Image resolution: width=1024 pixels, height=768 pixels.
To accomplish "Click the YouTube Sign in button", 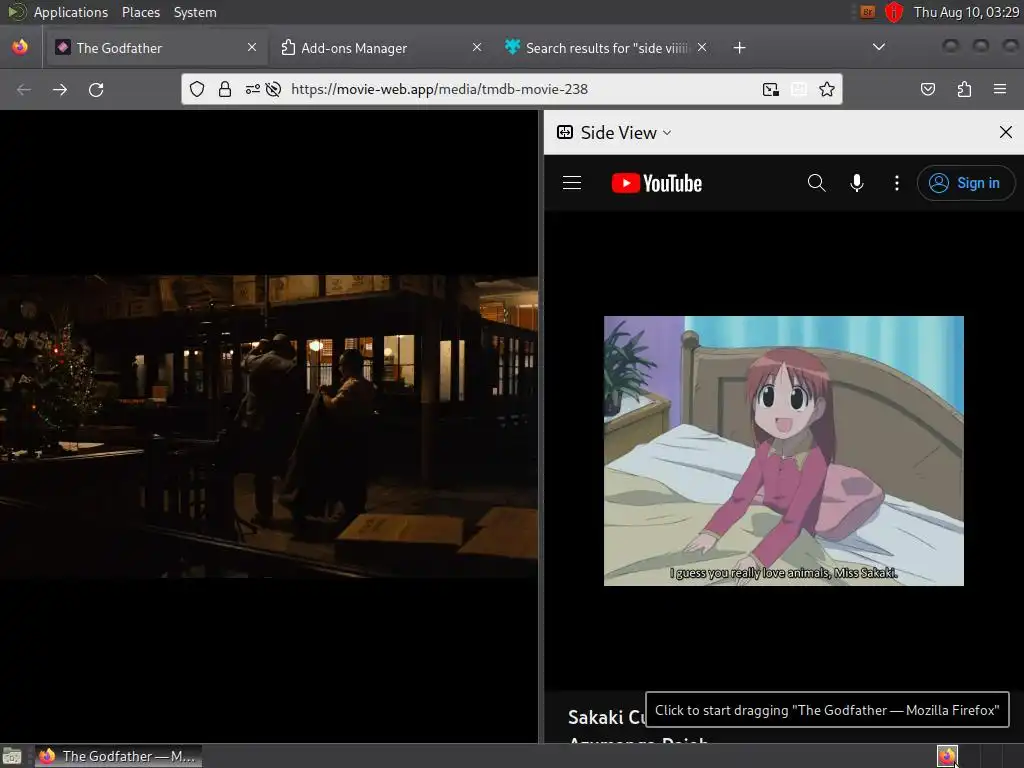I will tap(966, 183).
